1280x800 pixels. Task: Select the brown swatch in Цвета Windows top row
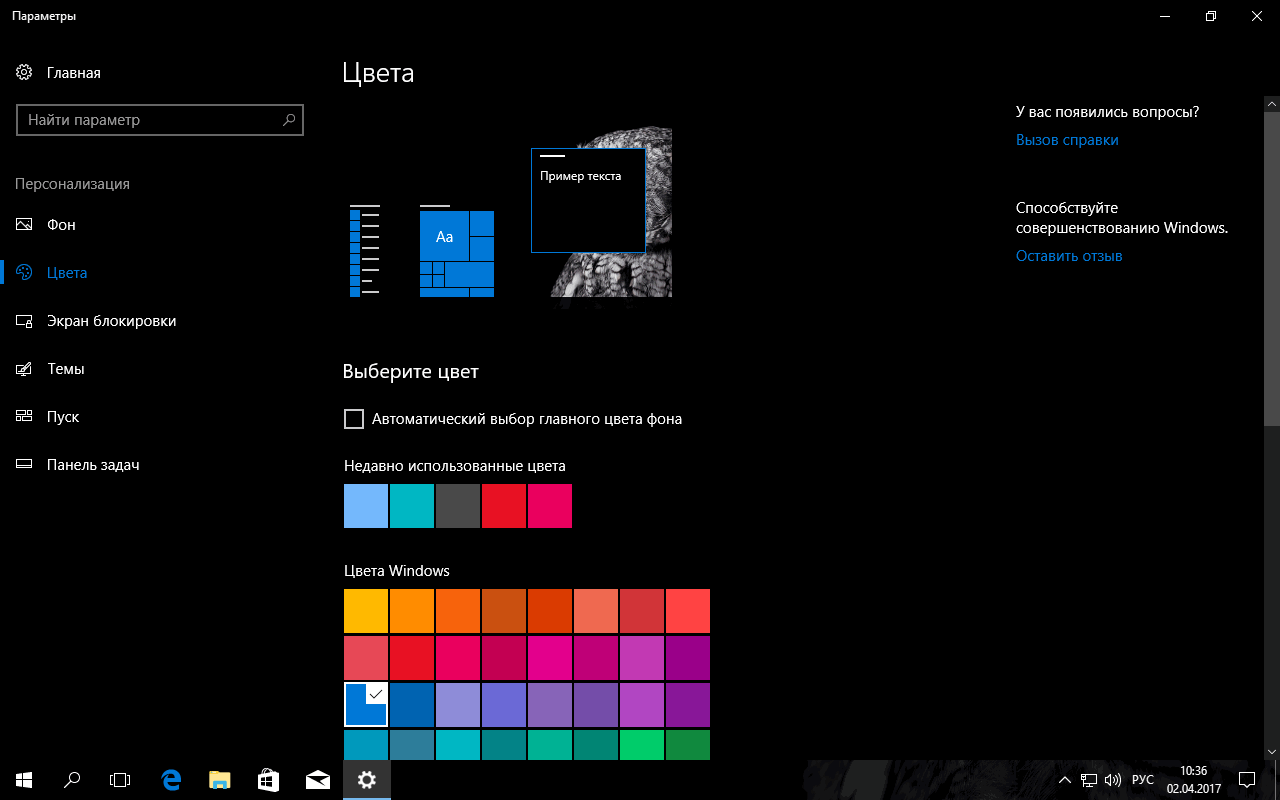click(504, 611)
